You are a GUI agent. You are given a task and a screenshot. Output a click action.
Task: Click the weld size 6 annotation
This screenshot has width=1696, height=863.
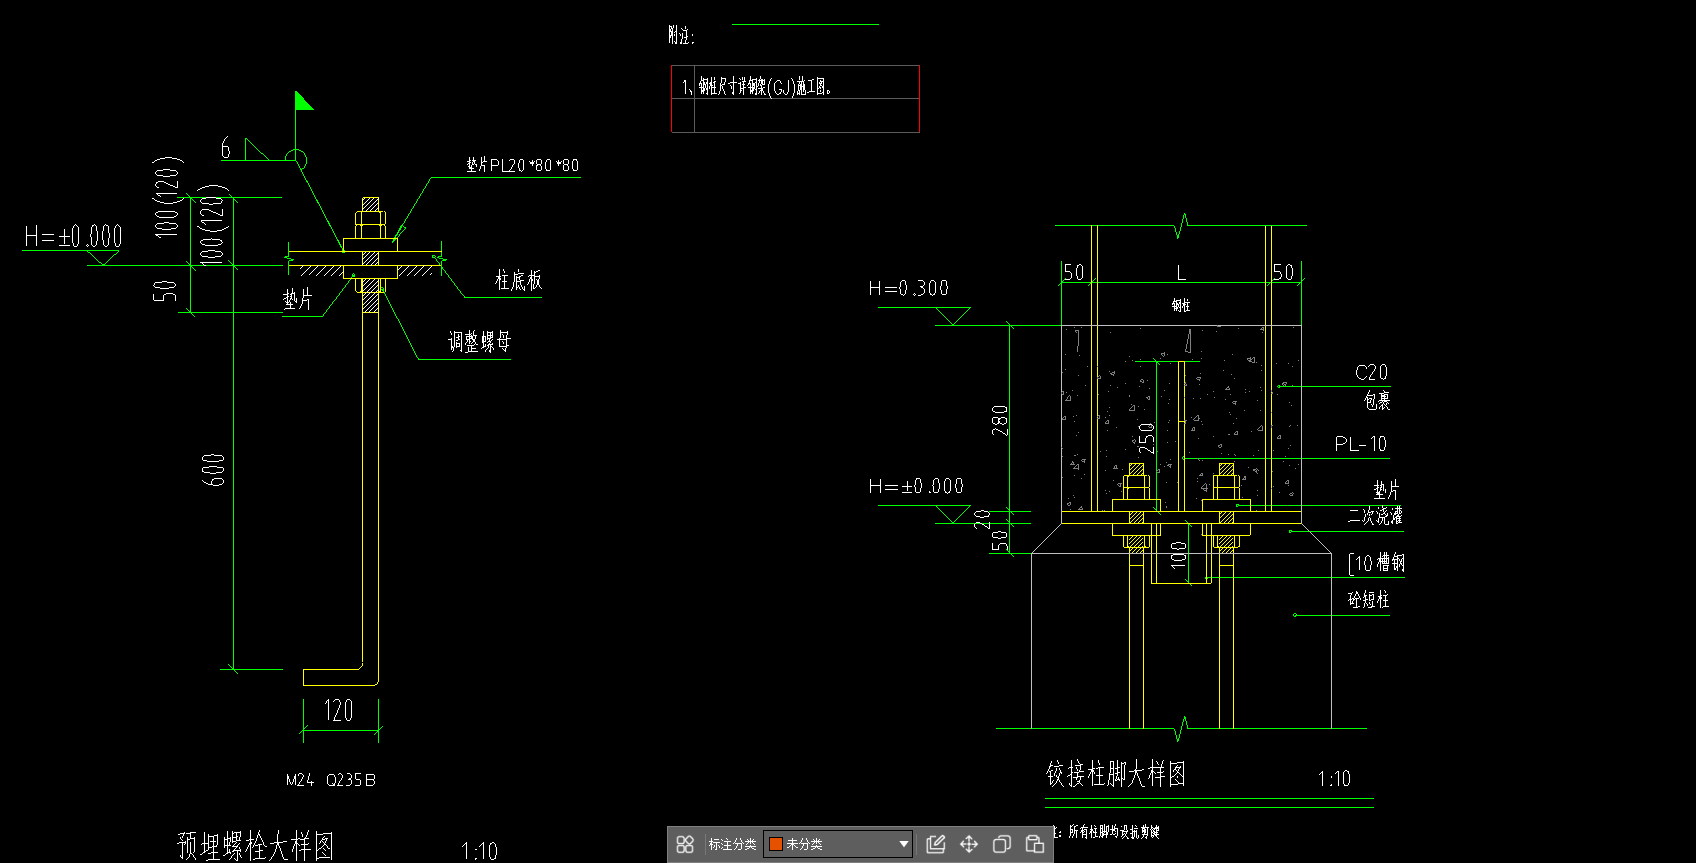coord(226,149)
